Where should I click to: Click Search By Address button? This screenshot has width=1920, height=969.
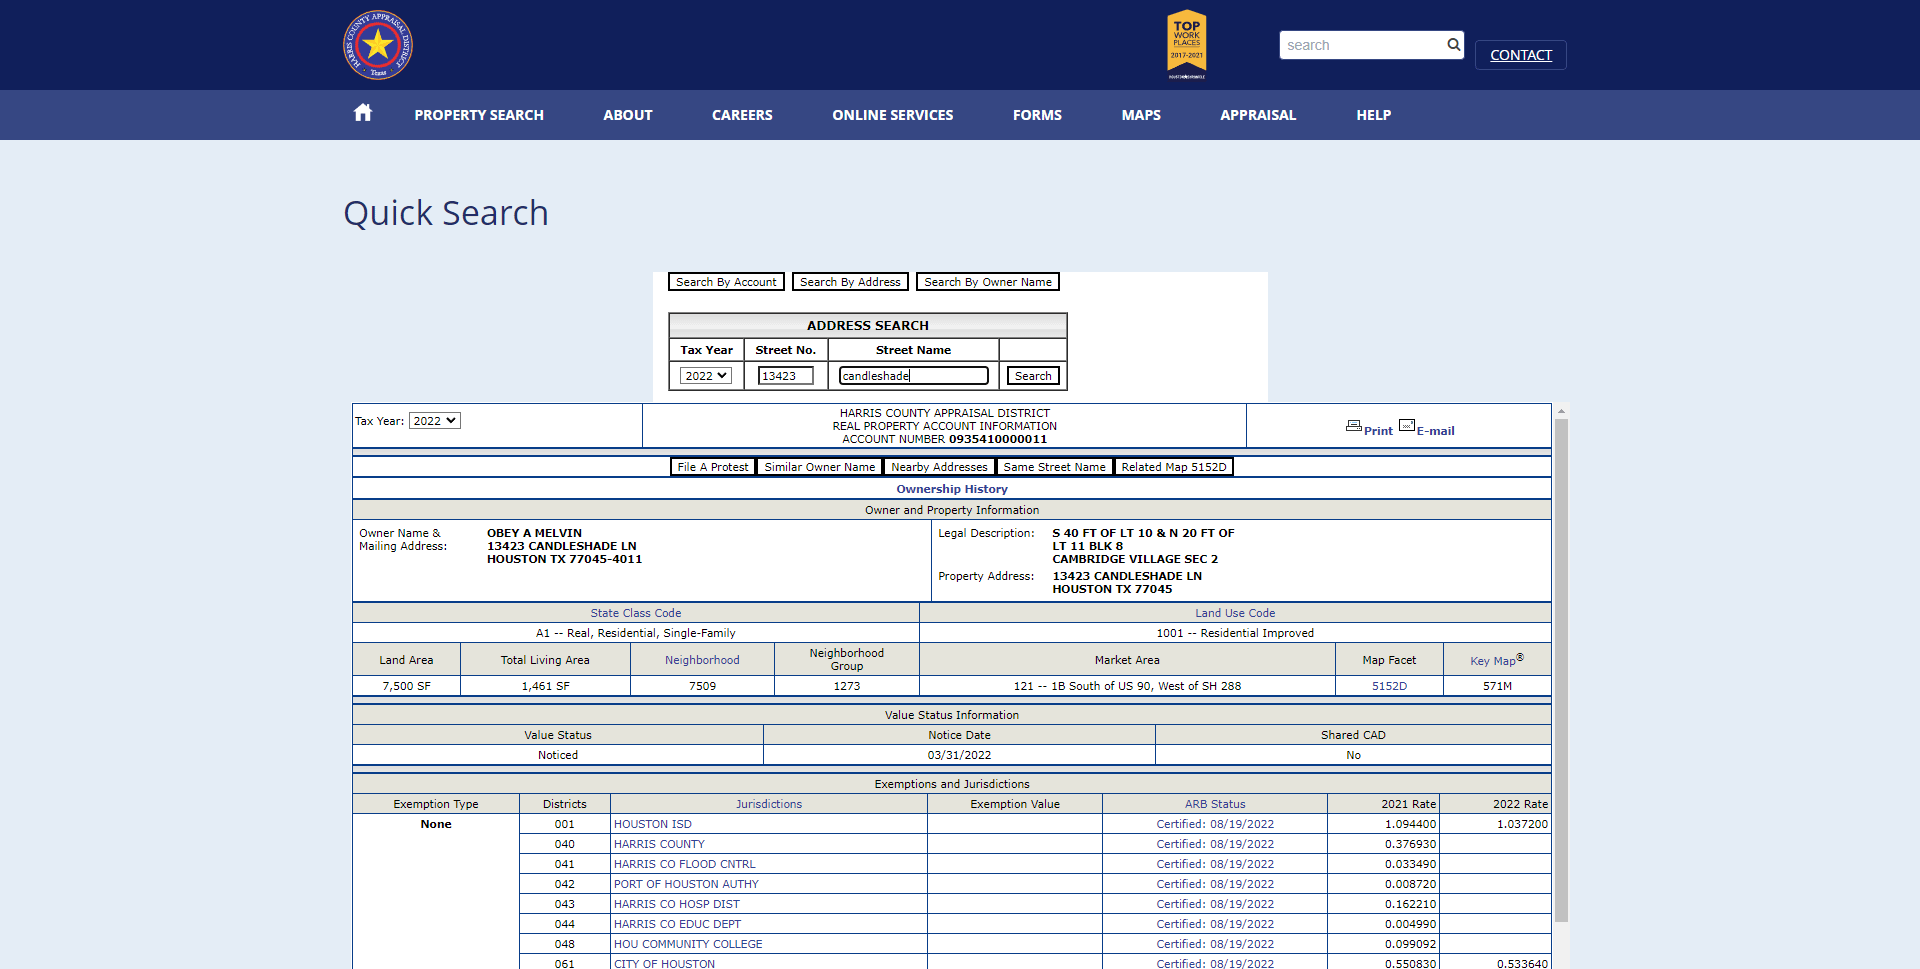click(x=850, y=282)
